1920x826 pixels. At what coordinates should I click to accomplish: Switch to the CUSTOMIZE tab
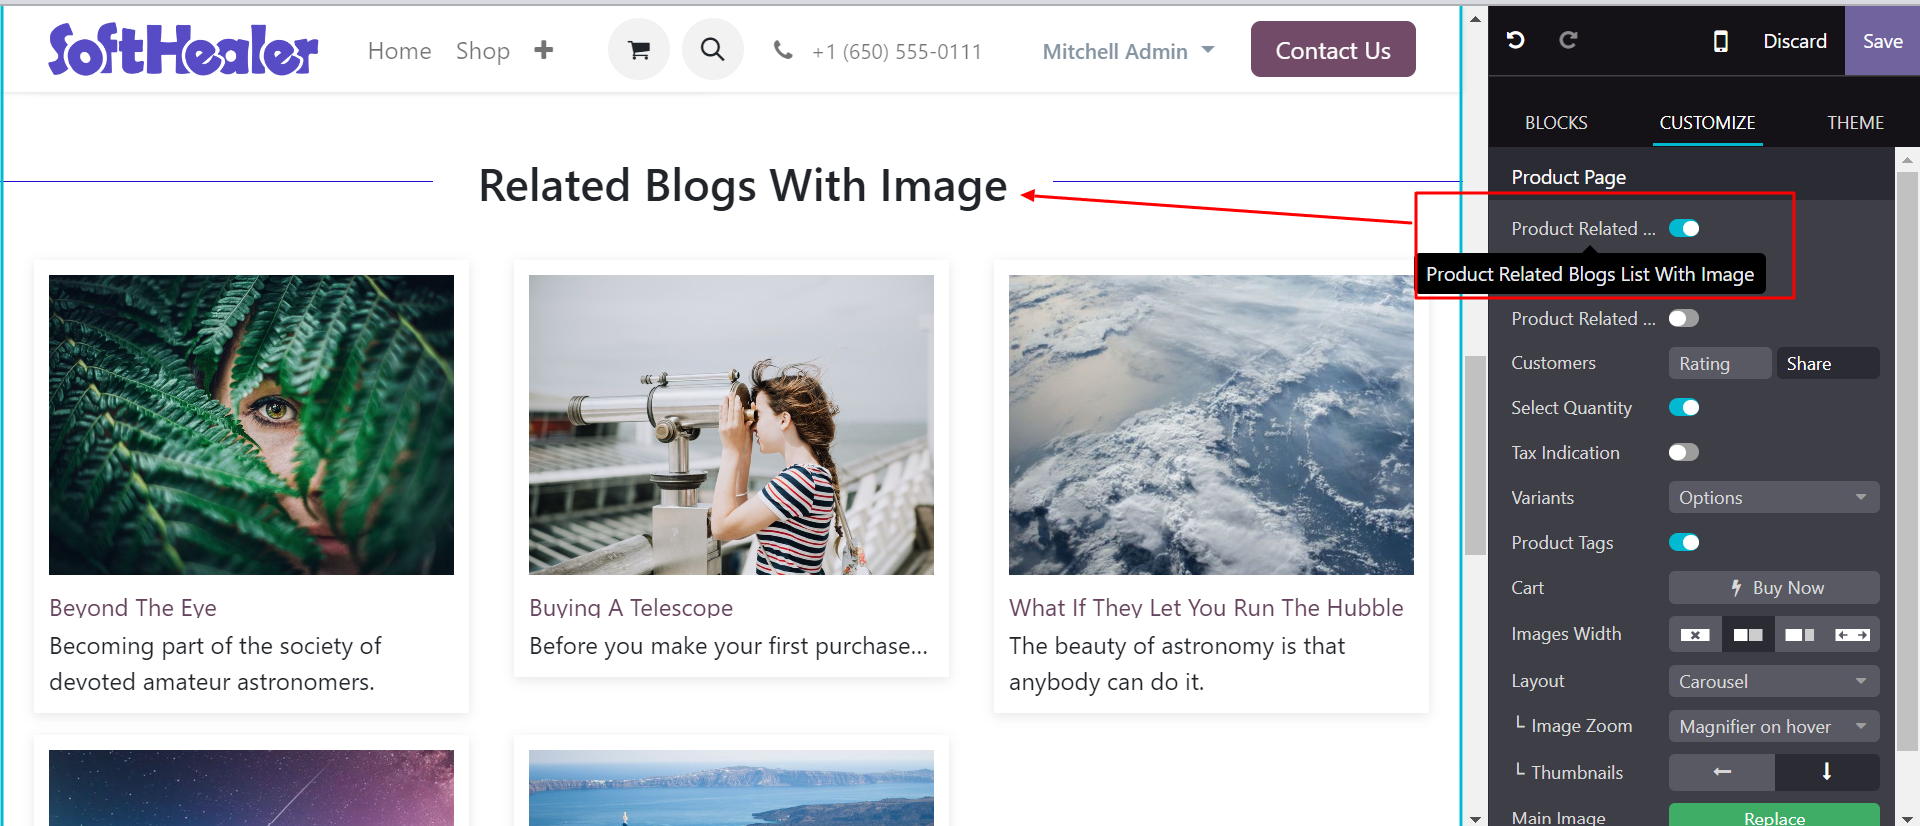pyautogui.click(x=1707, y=122)
